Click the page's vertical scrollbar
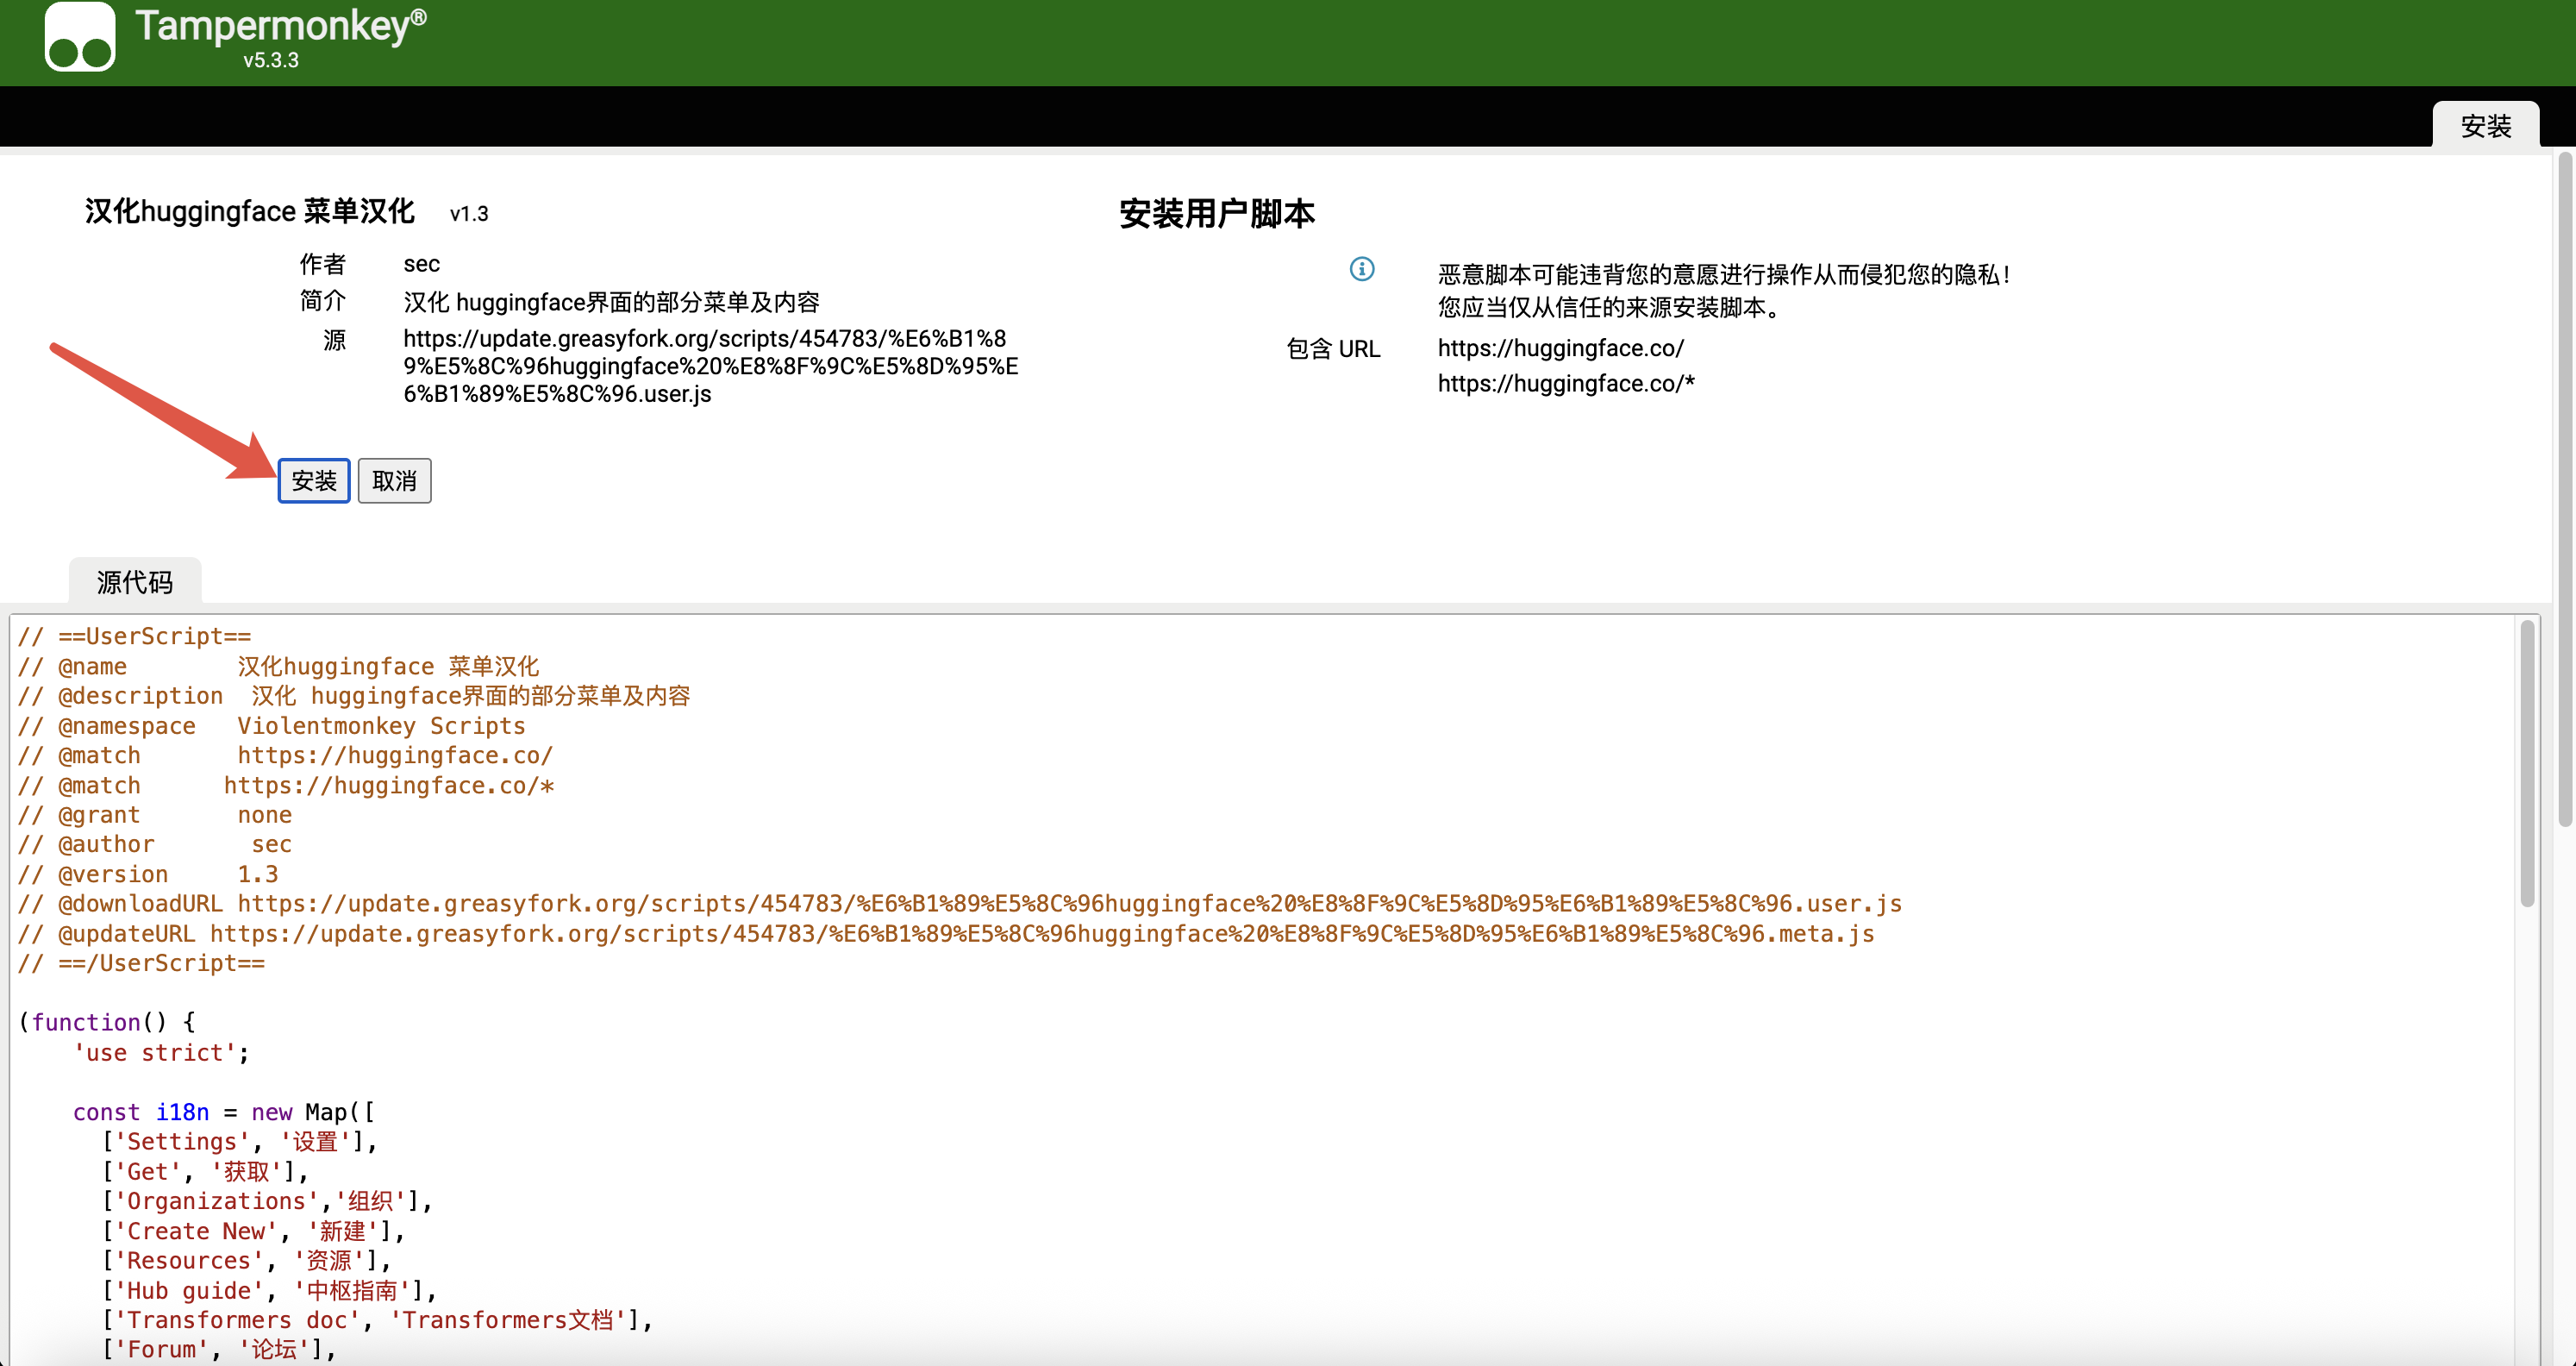Image resolution: width=2576 pixels, height=1366 pixels. click(2565, 490)
